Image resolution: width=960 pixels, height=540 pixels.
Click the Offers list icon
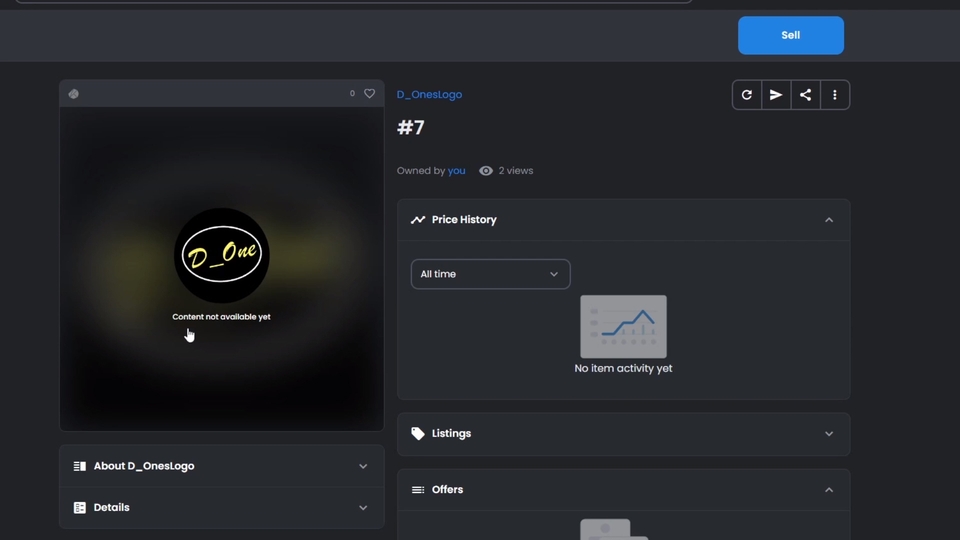coord(418,490)
